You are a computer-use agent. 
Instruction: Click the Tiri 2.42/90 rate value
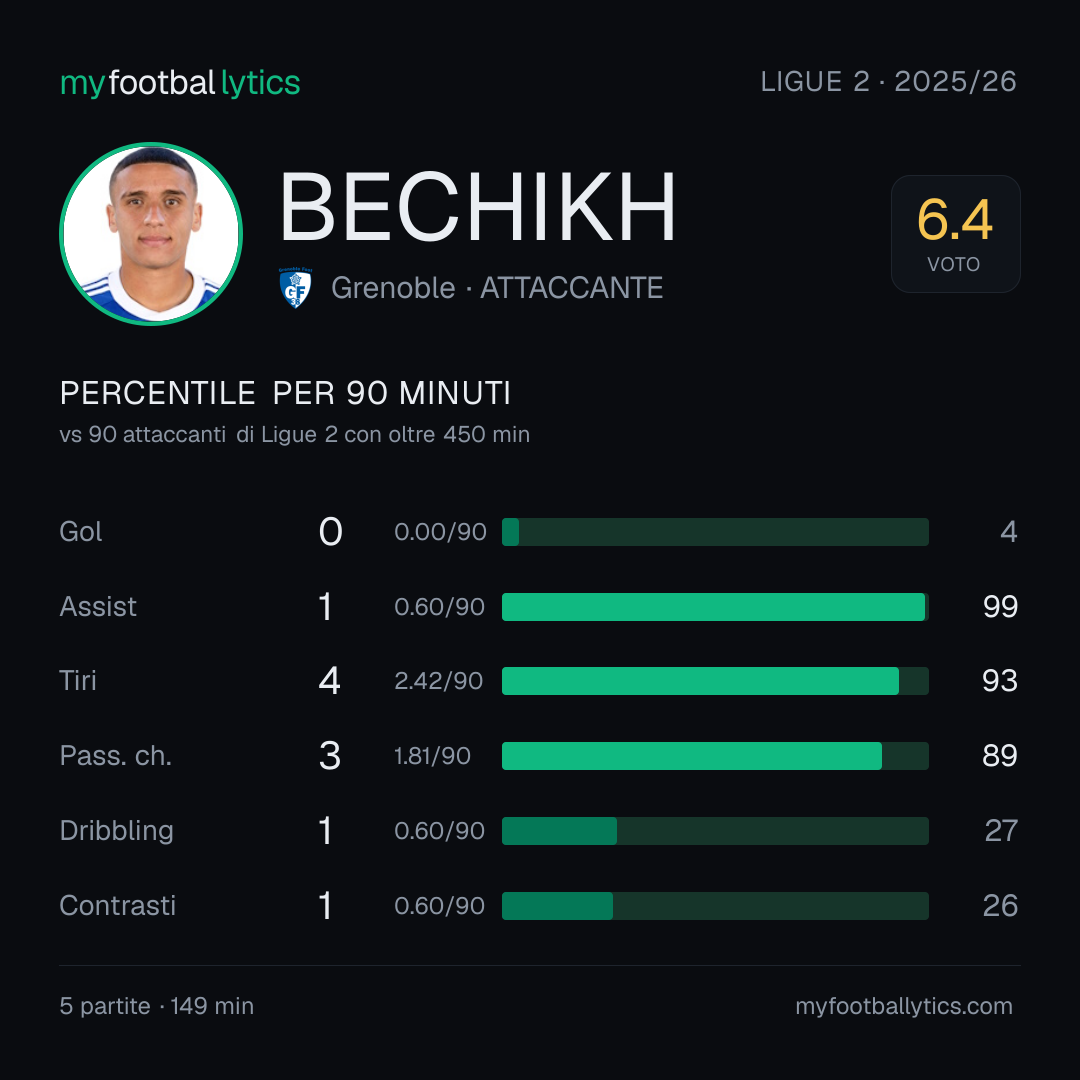pos(438,681)
